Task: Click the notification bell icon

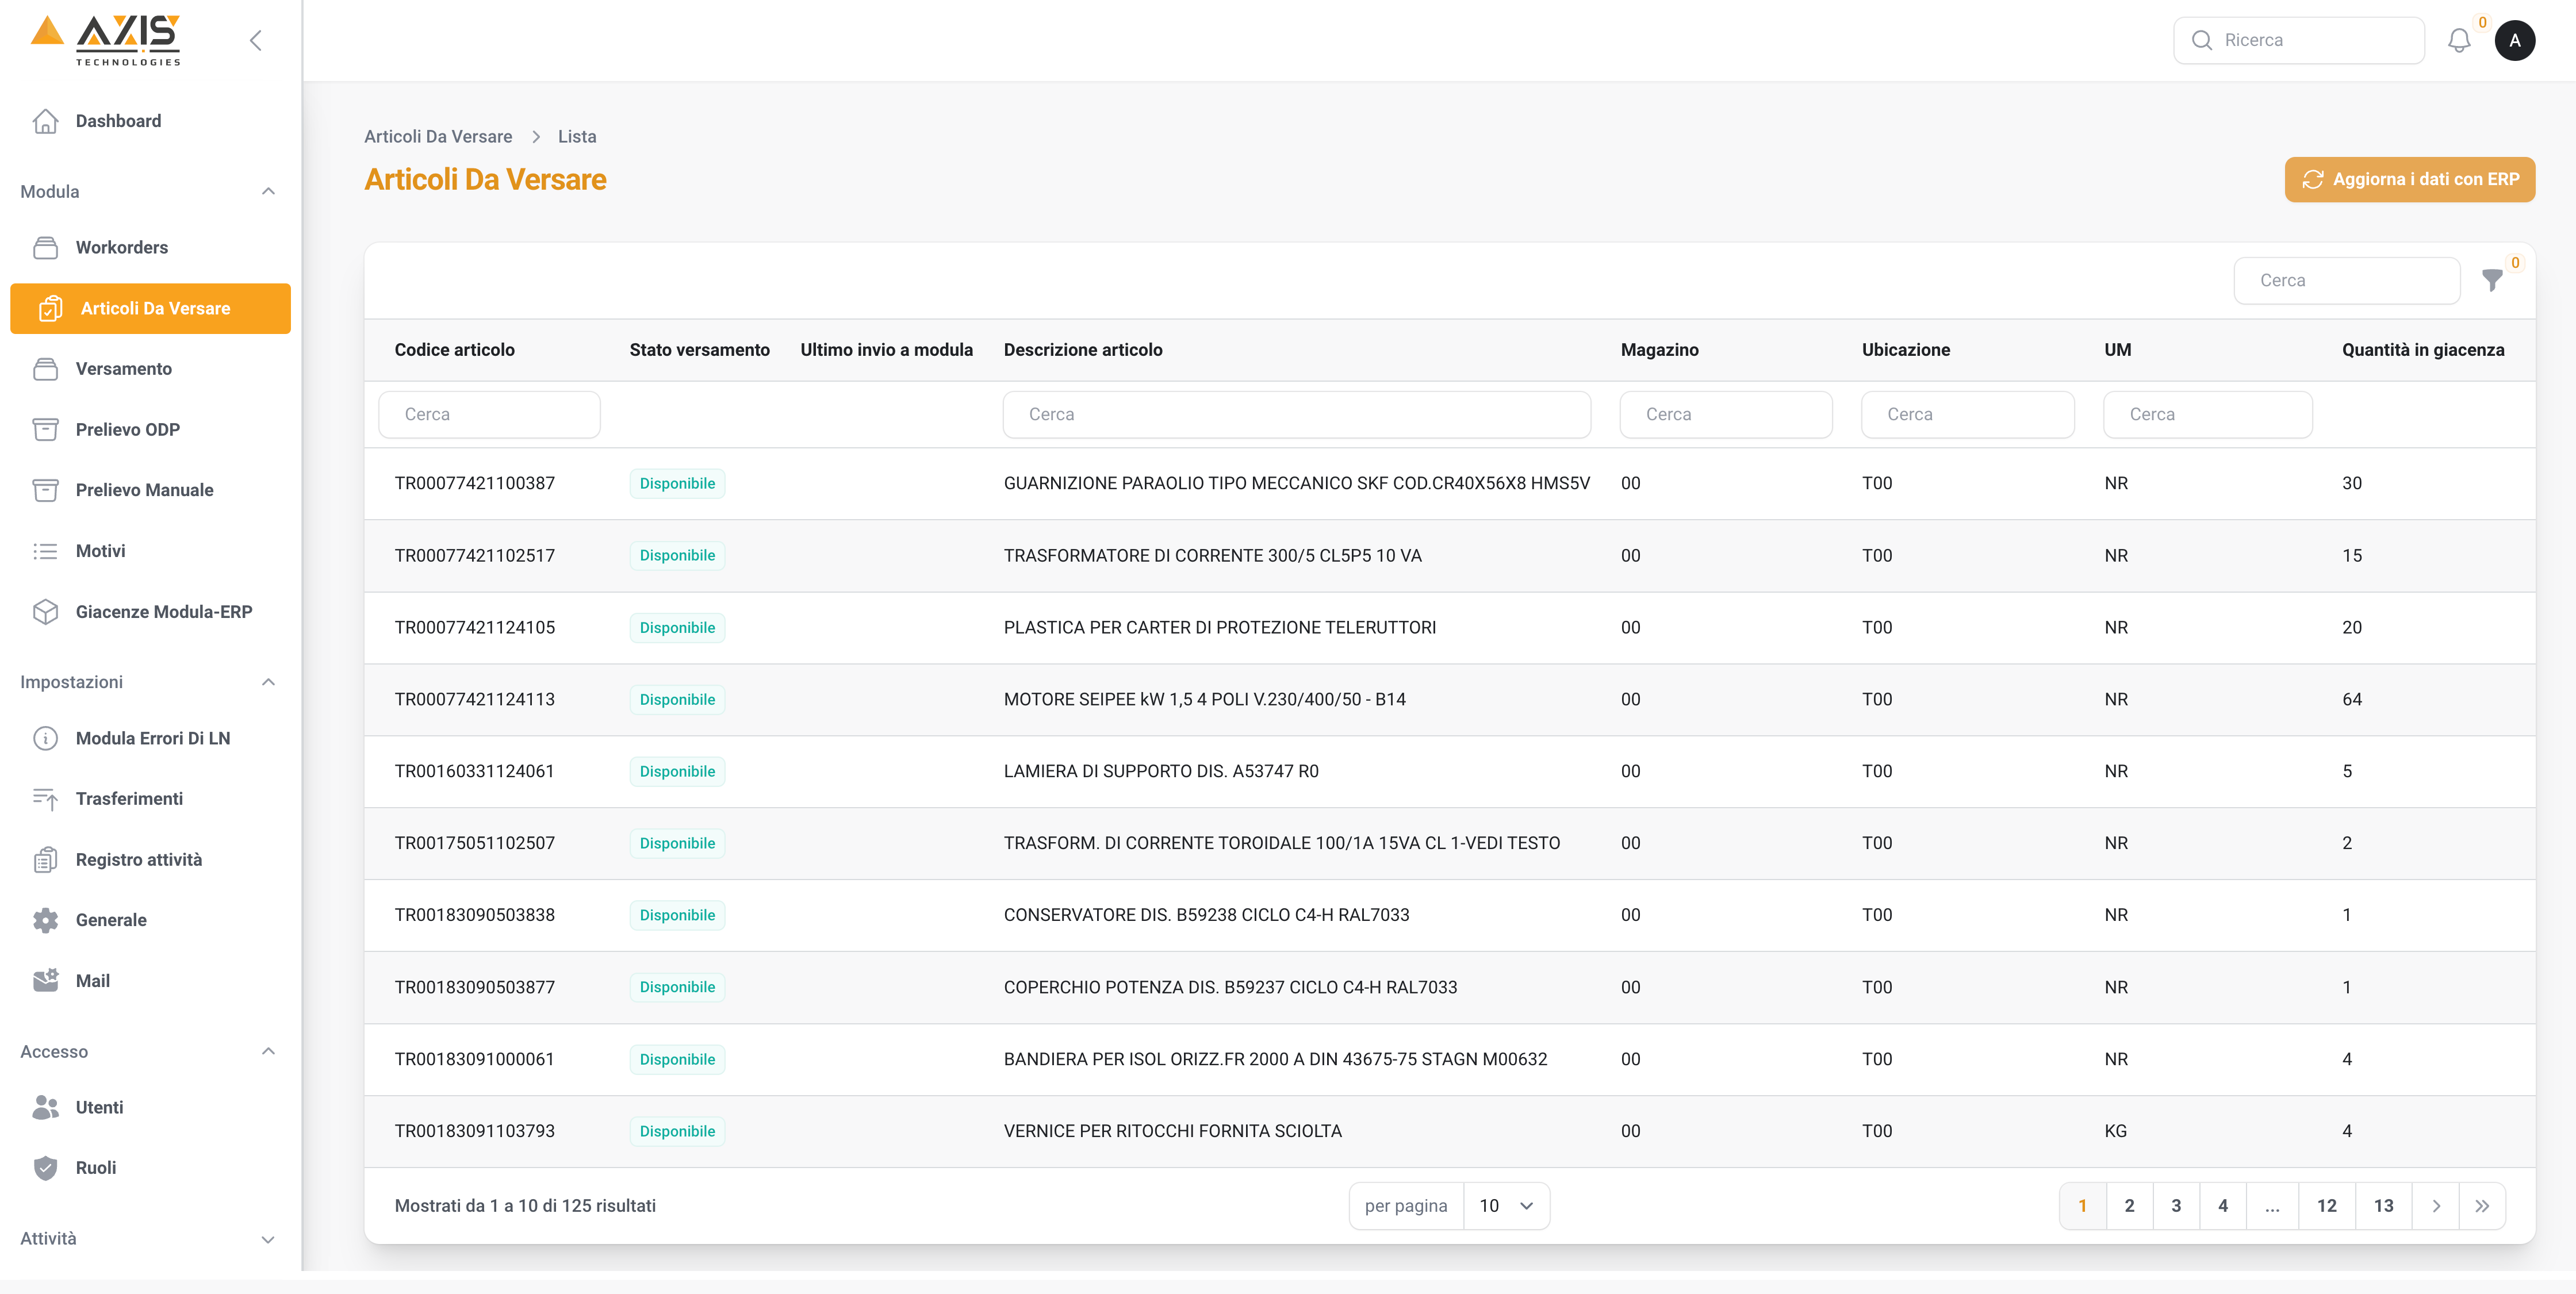Action: pos(2458,41)
